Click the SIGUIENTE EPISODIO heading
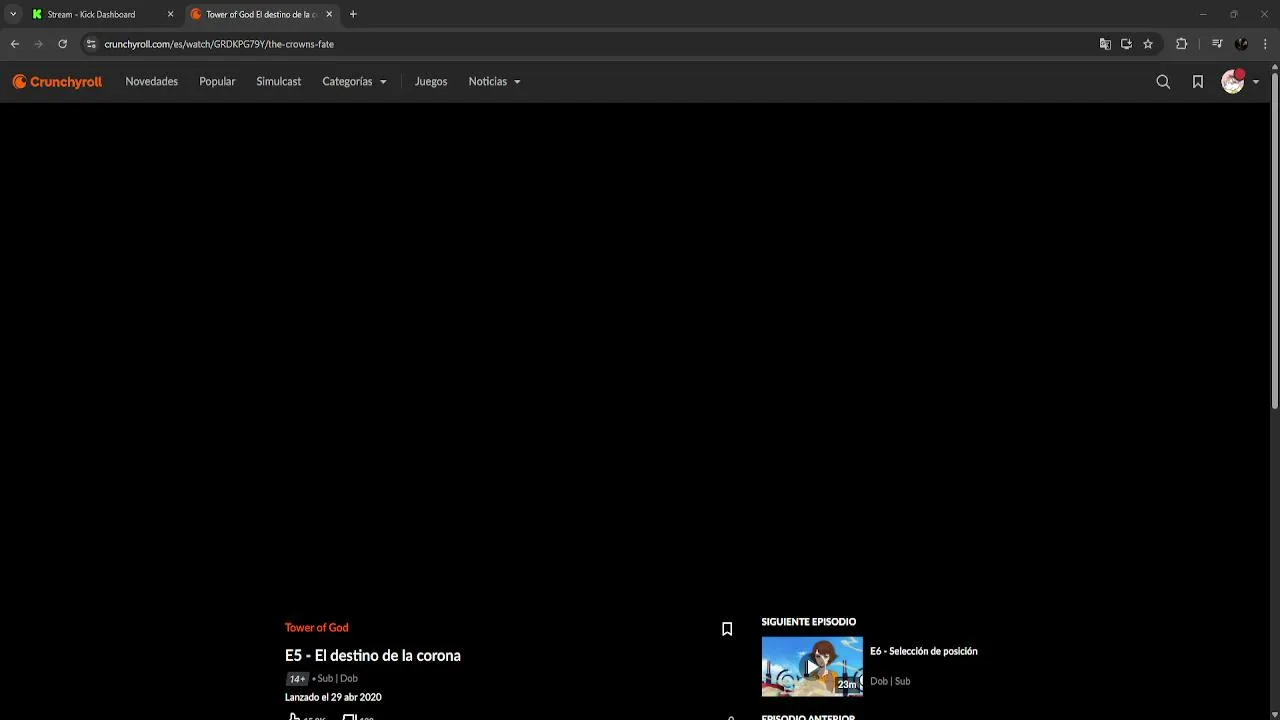 pyautogui.click(x=809, y=622)
